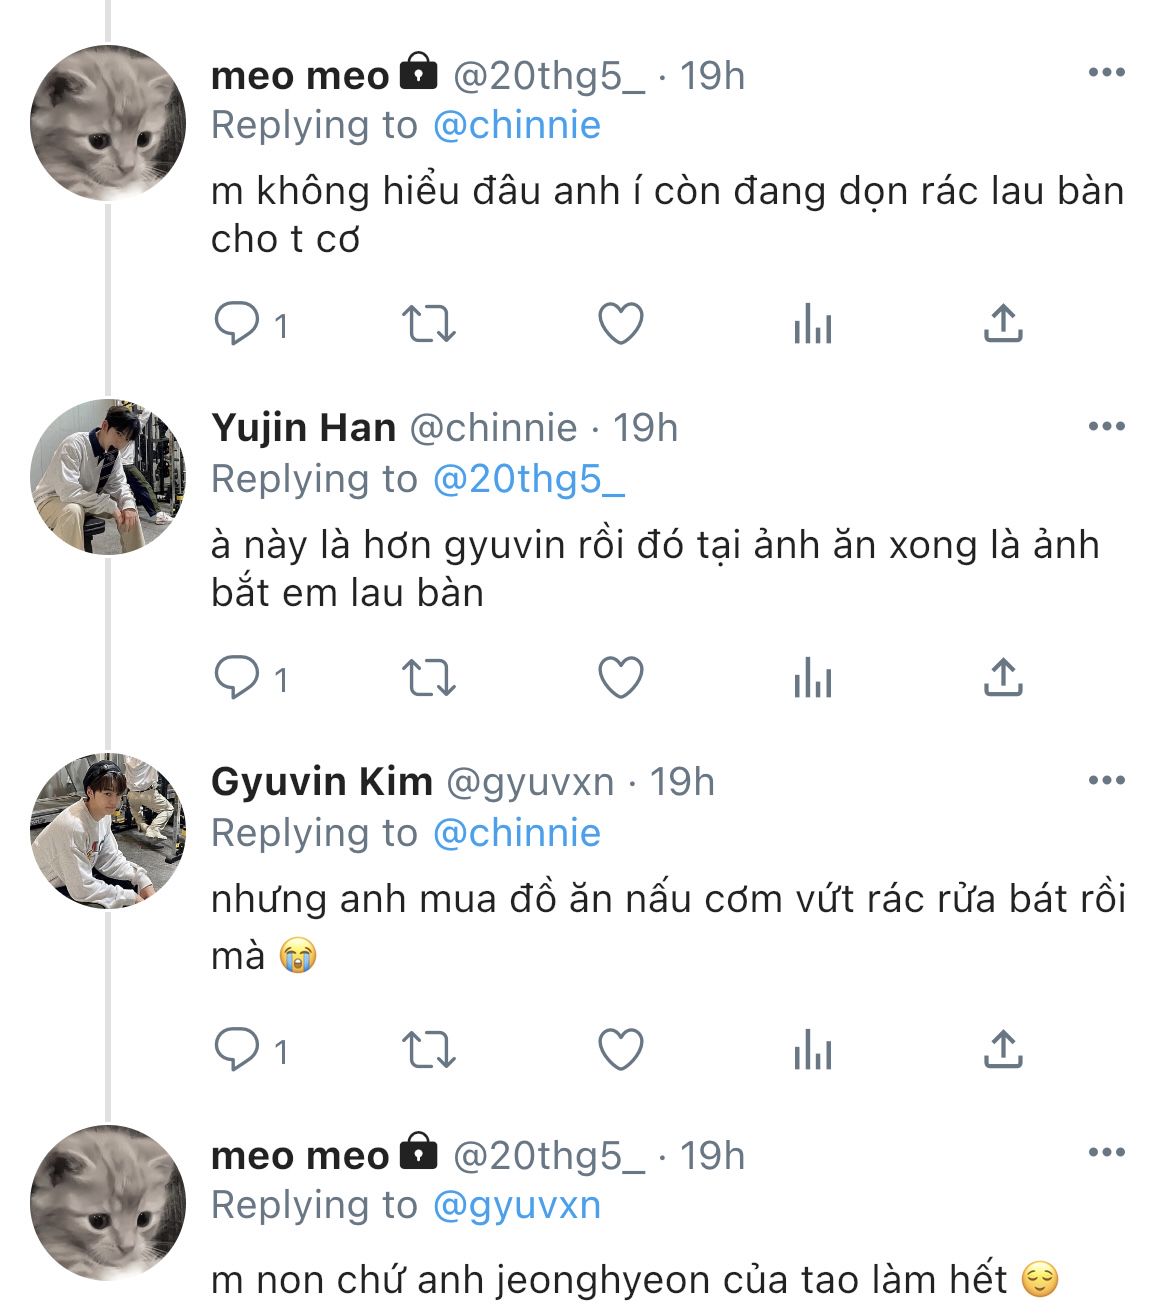This screenshot has width=1170, height=1313.
Task: Reply to meo meo's first tweet
Action: (238, 324)
